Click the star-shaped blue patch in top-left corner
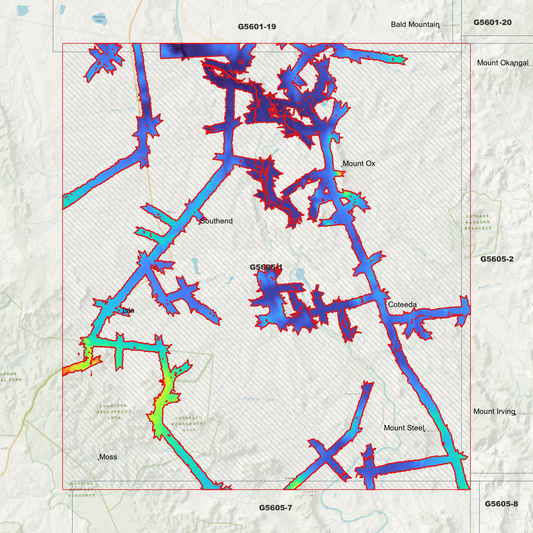The width and height of the screenshot is (533, 533). pyautogui.click(x=104, y=61)
